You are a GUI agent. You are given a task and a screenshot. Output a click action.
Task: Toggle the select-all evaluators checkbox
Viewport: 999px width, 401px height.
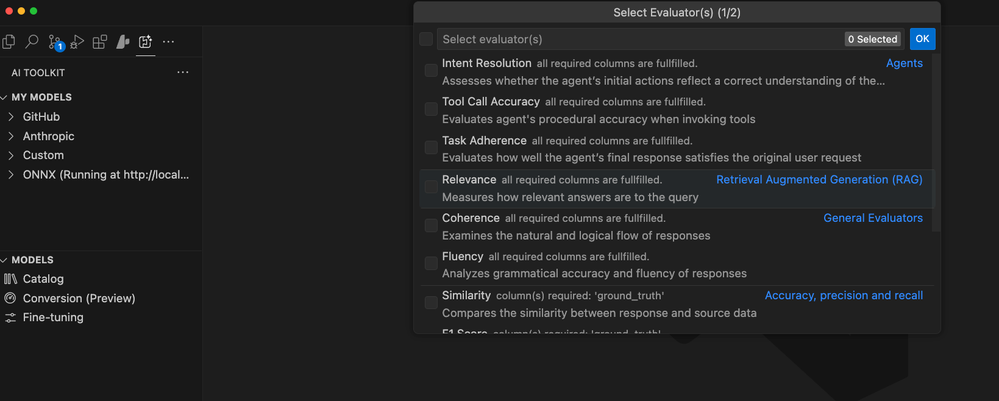click(x=427, y=39)
